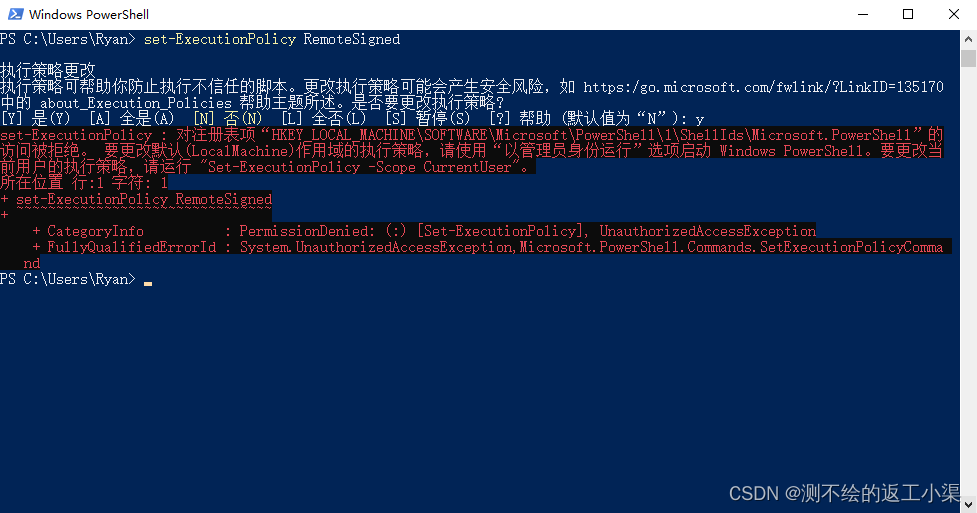Click the [S] 暂停(S) option text
This screenshot has width=977, height=513.
tap(428, 118)
